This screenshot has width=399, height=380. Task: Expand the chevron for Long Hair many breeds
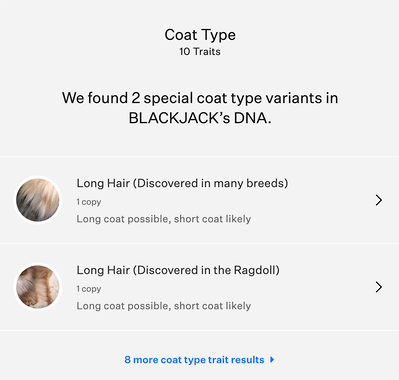point(379,200)
